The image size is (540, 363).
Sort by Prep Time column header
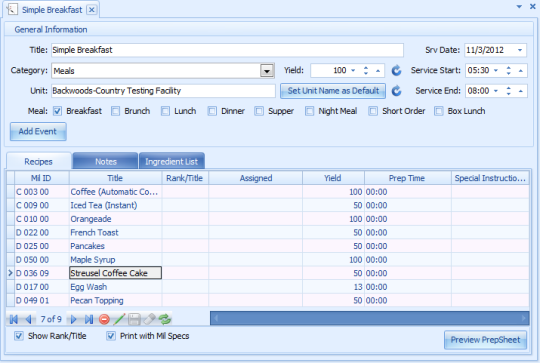click(407, 178)
